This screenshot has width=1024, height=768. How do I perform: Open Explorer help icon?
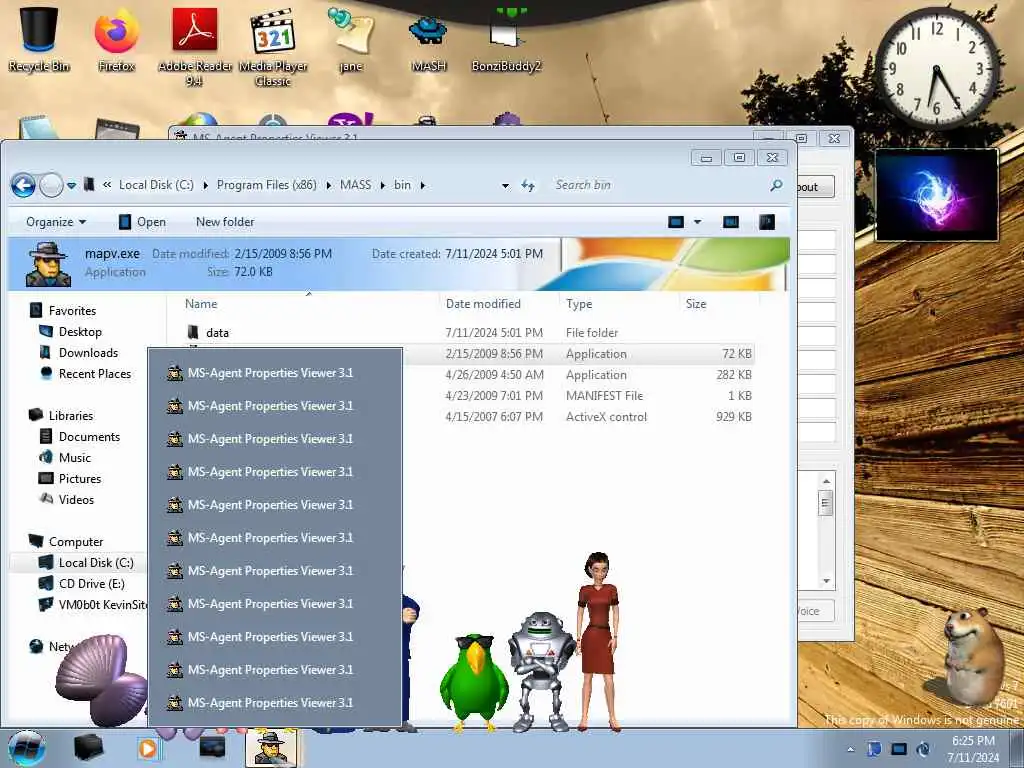(767, 222)
